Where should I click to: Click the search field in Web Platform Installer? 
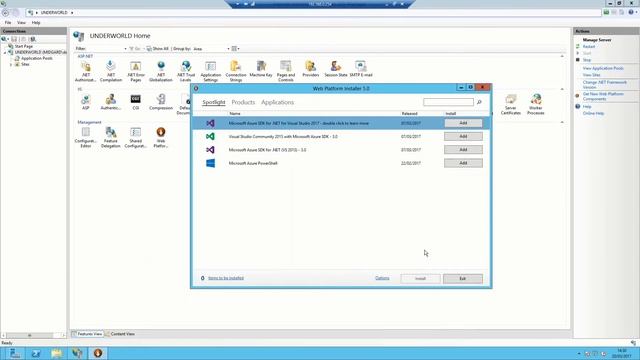coord(449,102)
